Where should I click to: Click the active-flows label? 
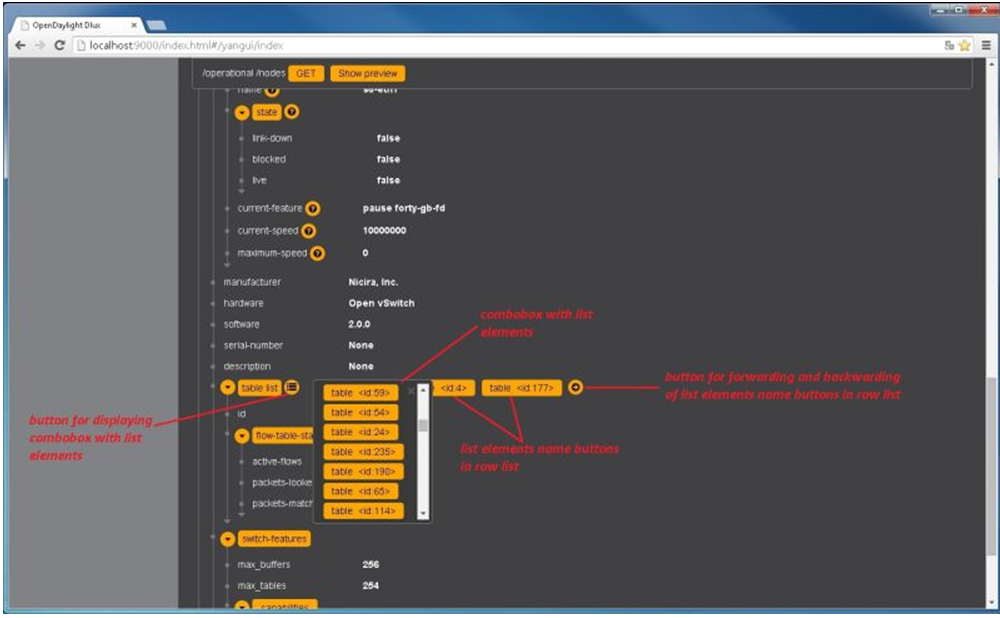(277, 461)
